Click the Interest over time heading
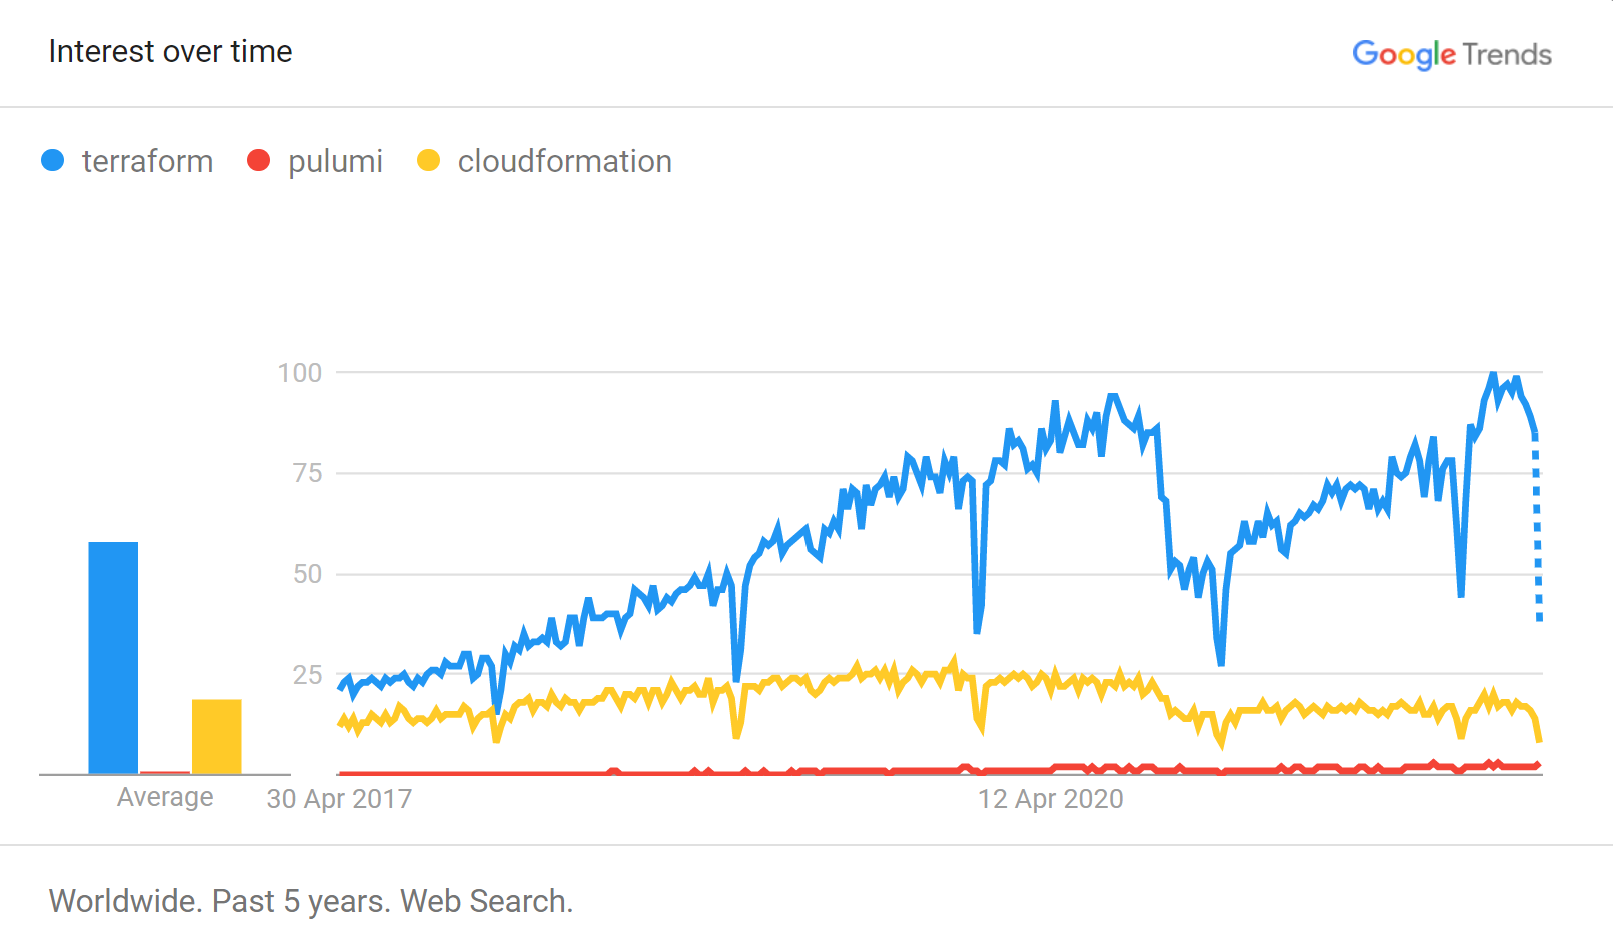Viewport: 1613px width, 949px height. pos(170,51)
